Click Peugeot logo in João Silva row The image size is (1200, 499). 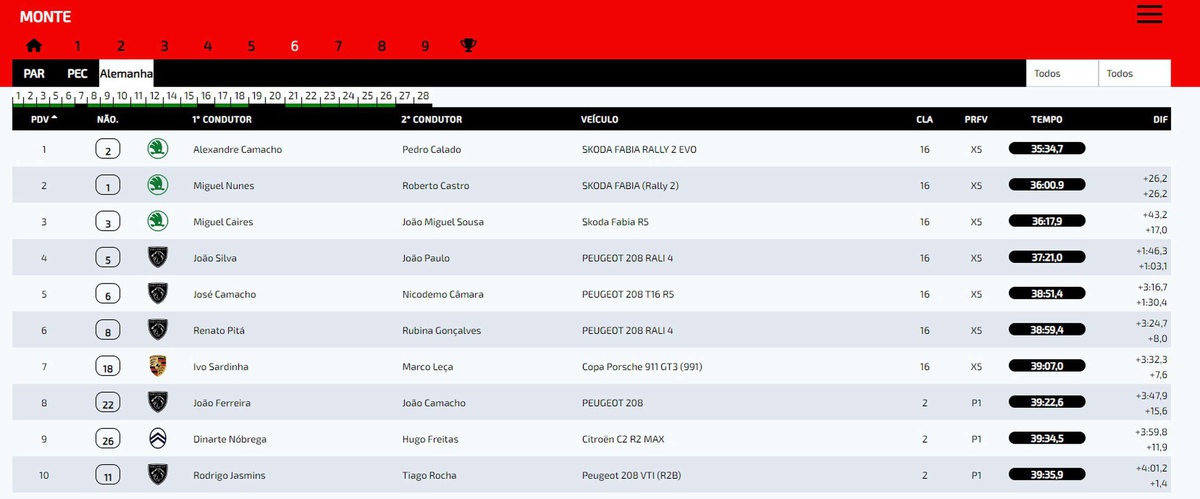coord(158,258)
